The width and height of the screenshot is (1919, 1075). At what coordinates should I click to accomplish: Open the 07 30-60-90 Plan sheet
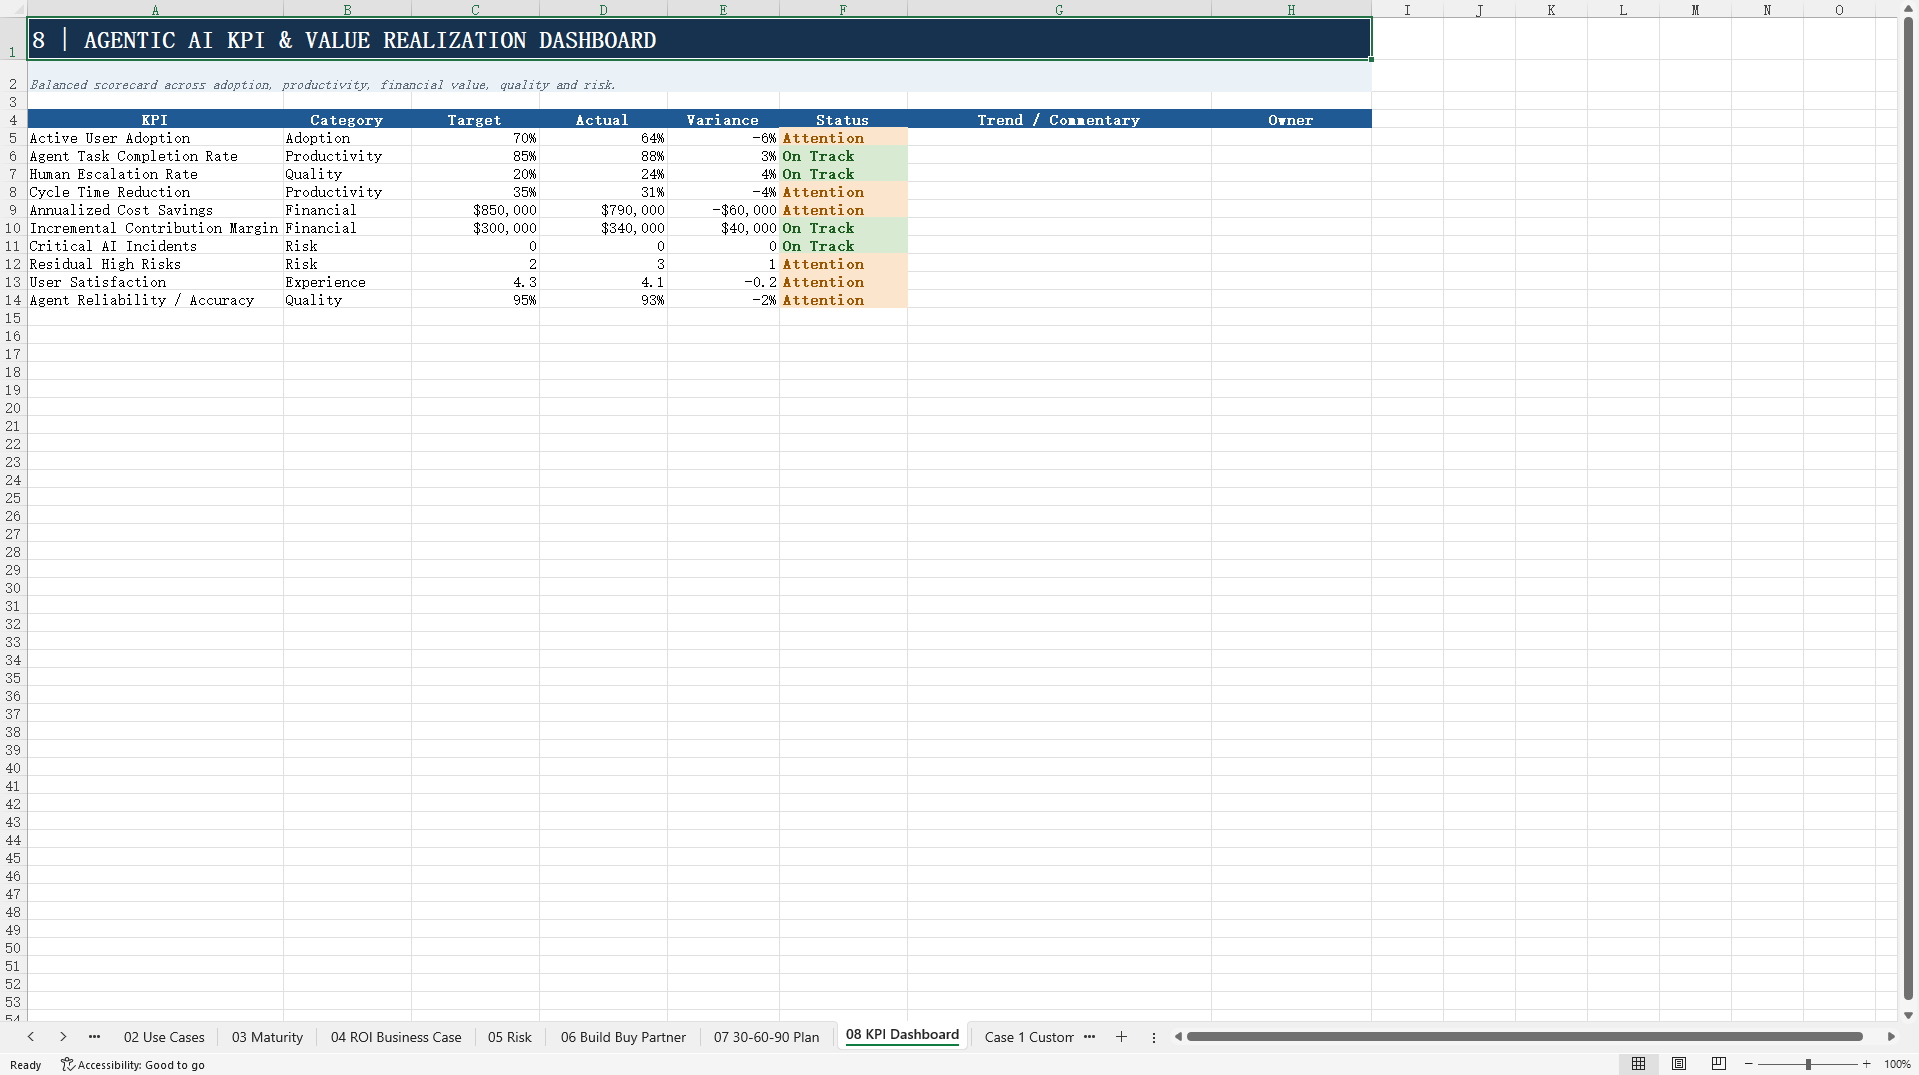click(x=766, y=1037)
